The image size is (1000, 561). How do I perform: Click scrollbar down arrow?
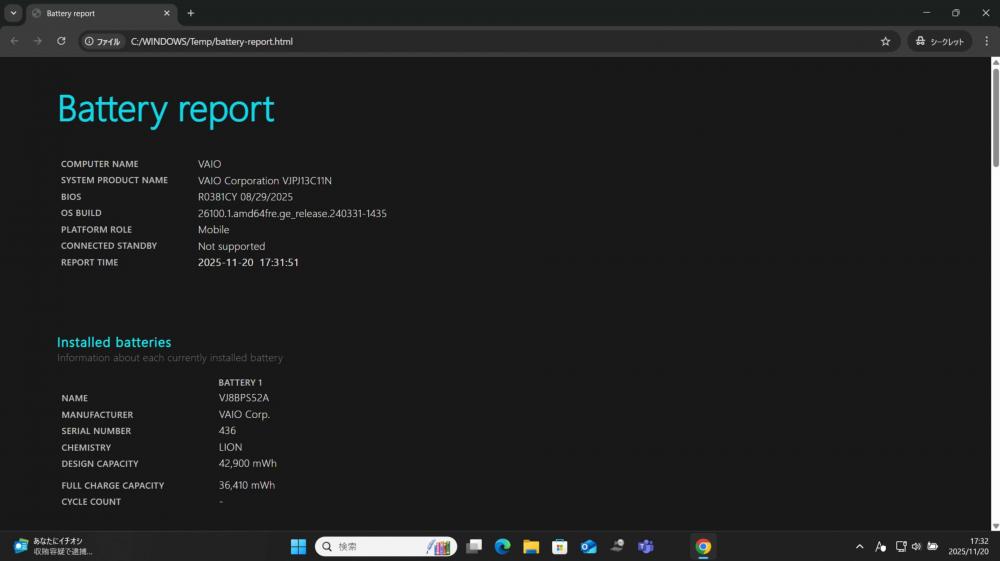(995, 527)
